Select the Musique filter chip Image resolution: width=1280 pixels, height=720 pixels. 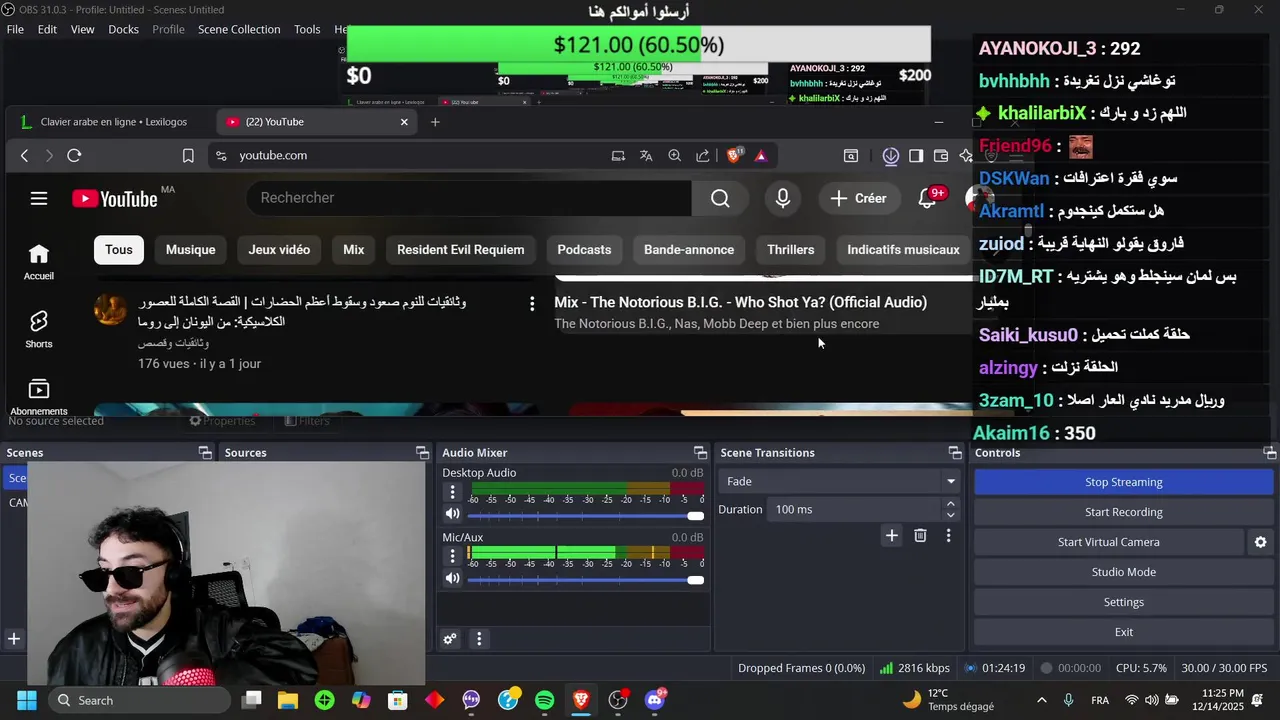tap(190, 250)
